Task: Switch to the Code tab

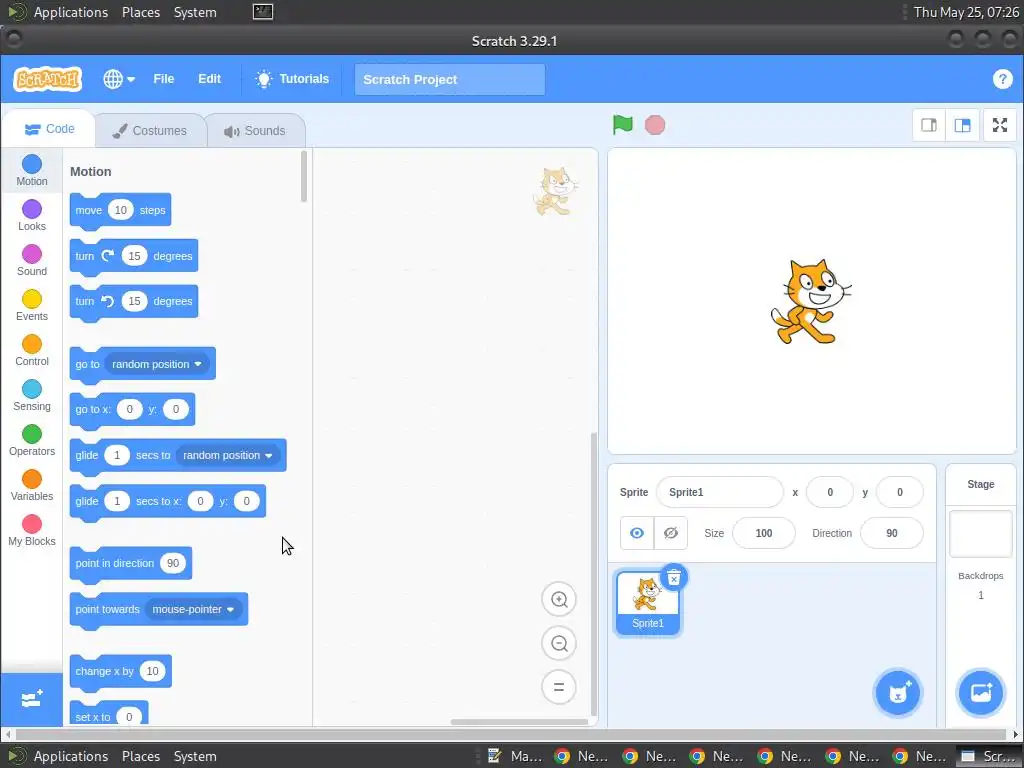Action: coord(50,129)
